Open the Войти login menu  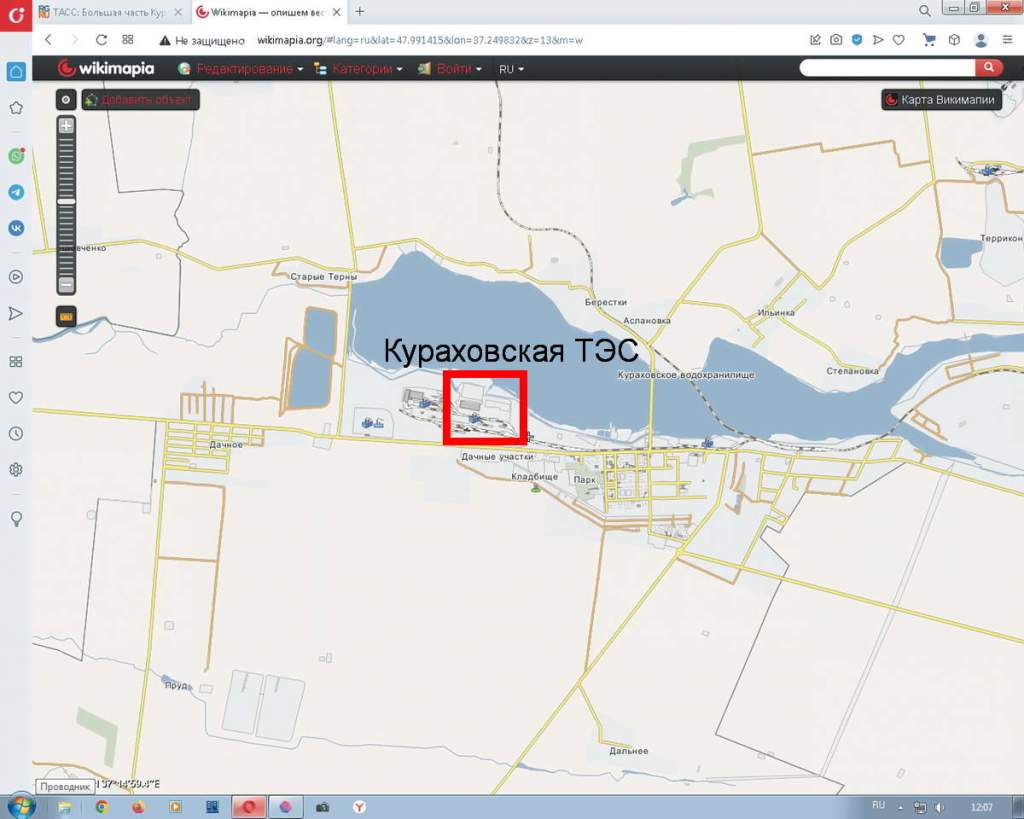pos(450,69)
